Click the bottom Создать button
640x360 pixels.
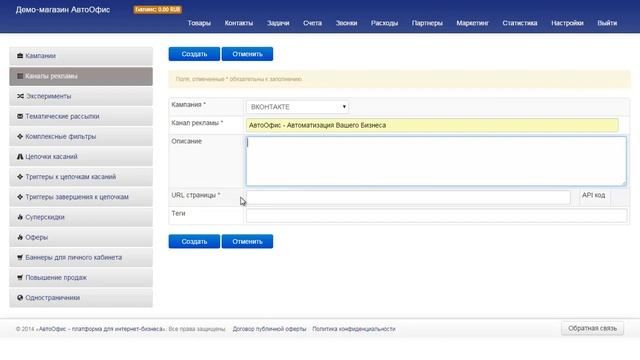click(194, 242)
